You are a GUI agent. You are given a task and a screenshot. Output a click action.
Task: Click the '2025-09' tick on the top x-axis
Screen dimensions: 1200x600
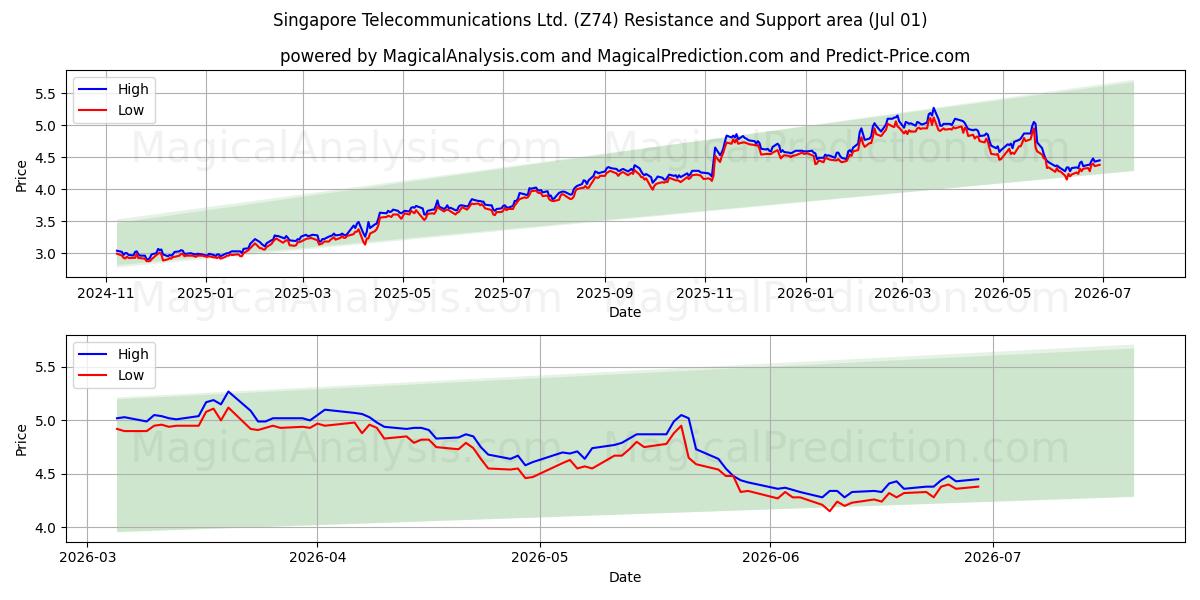[x=605, y=294]
